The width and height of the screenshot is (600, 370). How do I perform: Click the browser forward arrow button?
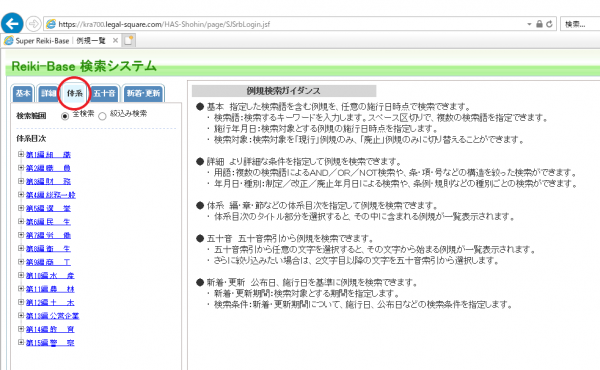coord(34,24)
